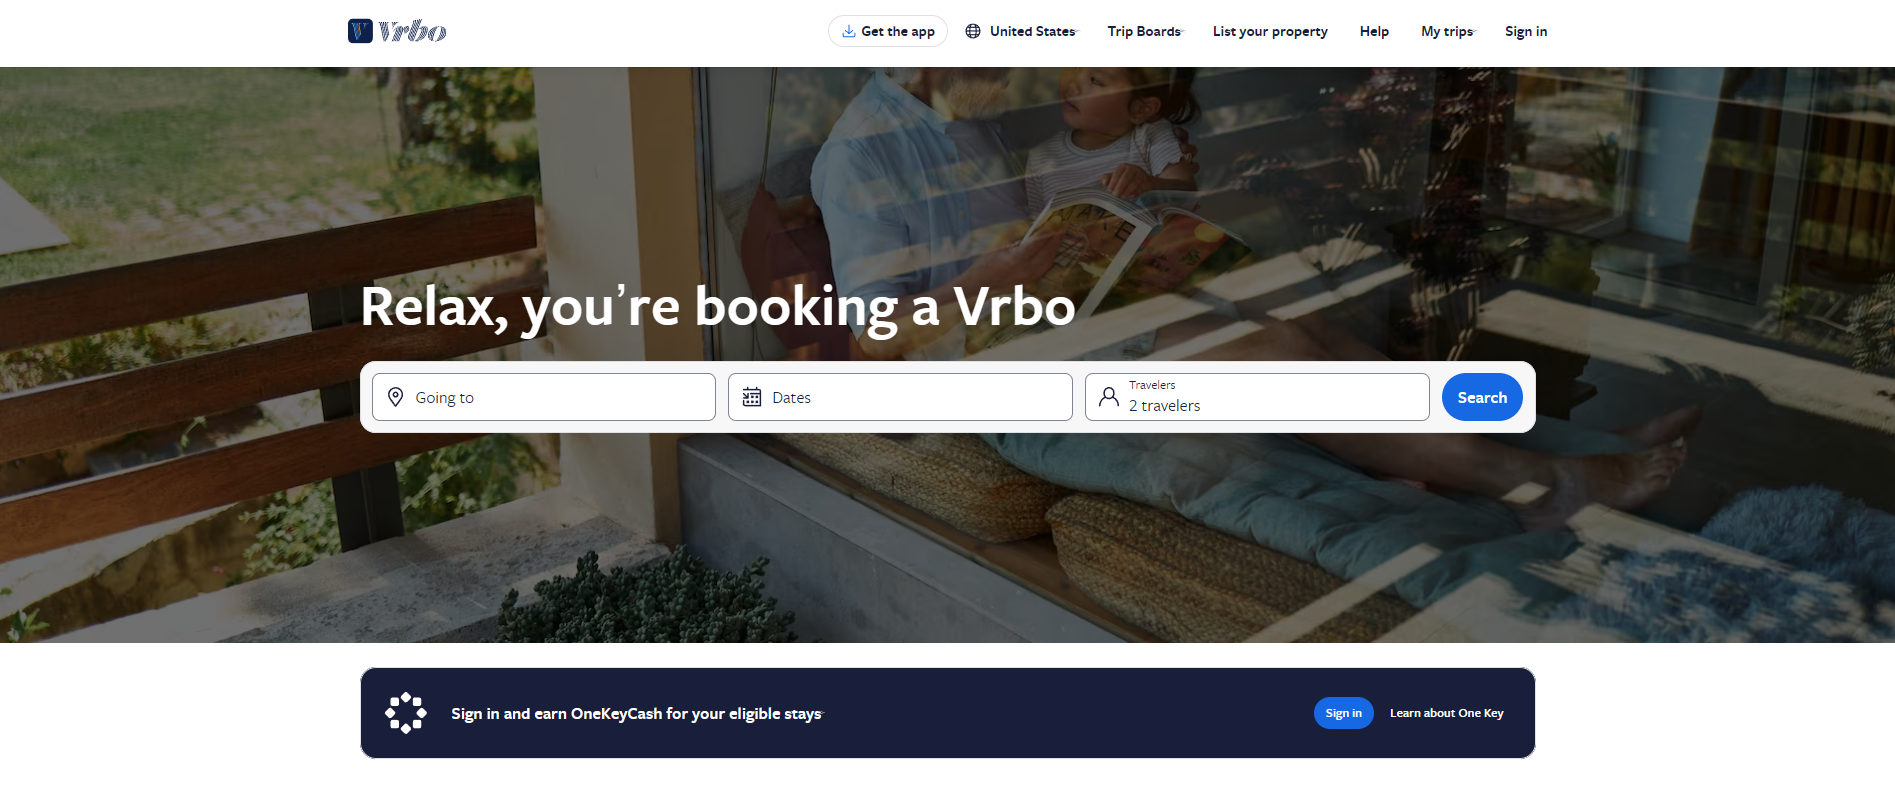Viewport: 1895px width, 797px height.
Task: Expand the Trip Boards menu
Action: click(1146, 31)
